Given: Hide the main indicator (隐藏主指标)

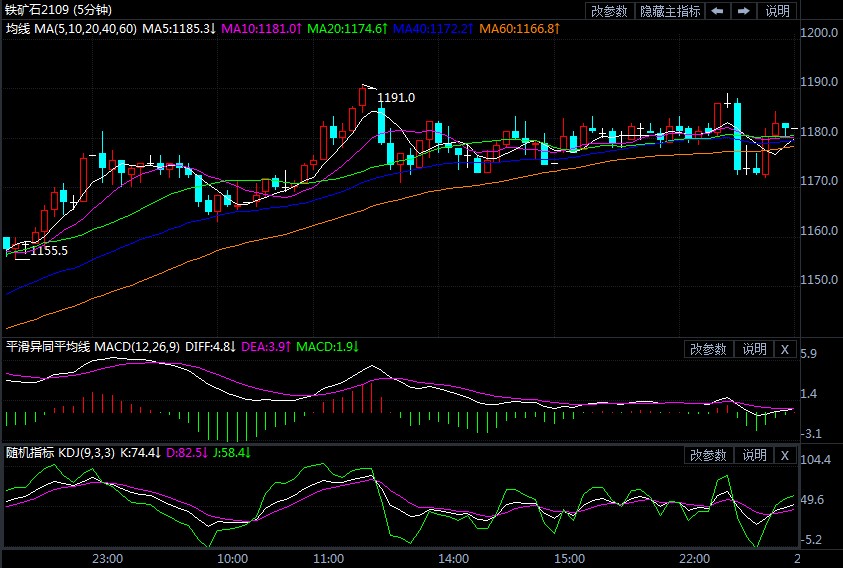Looking at the screenshot, I should (670, 11).
